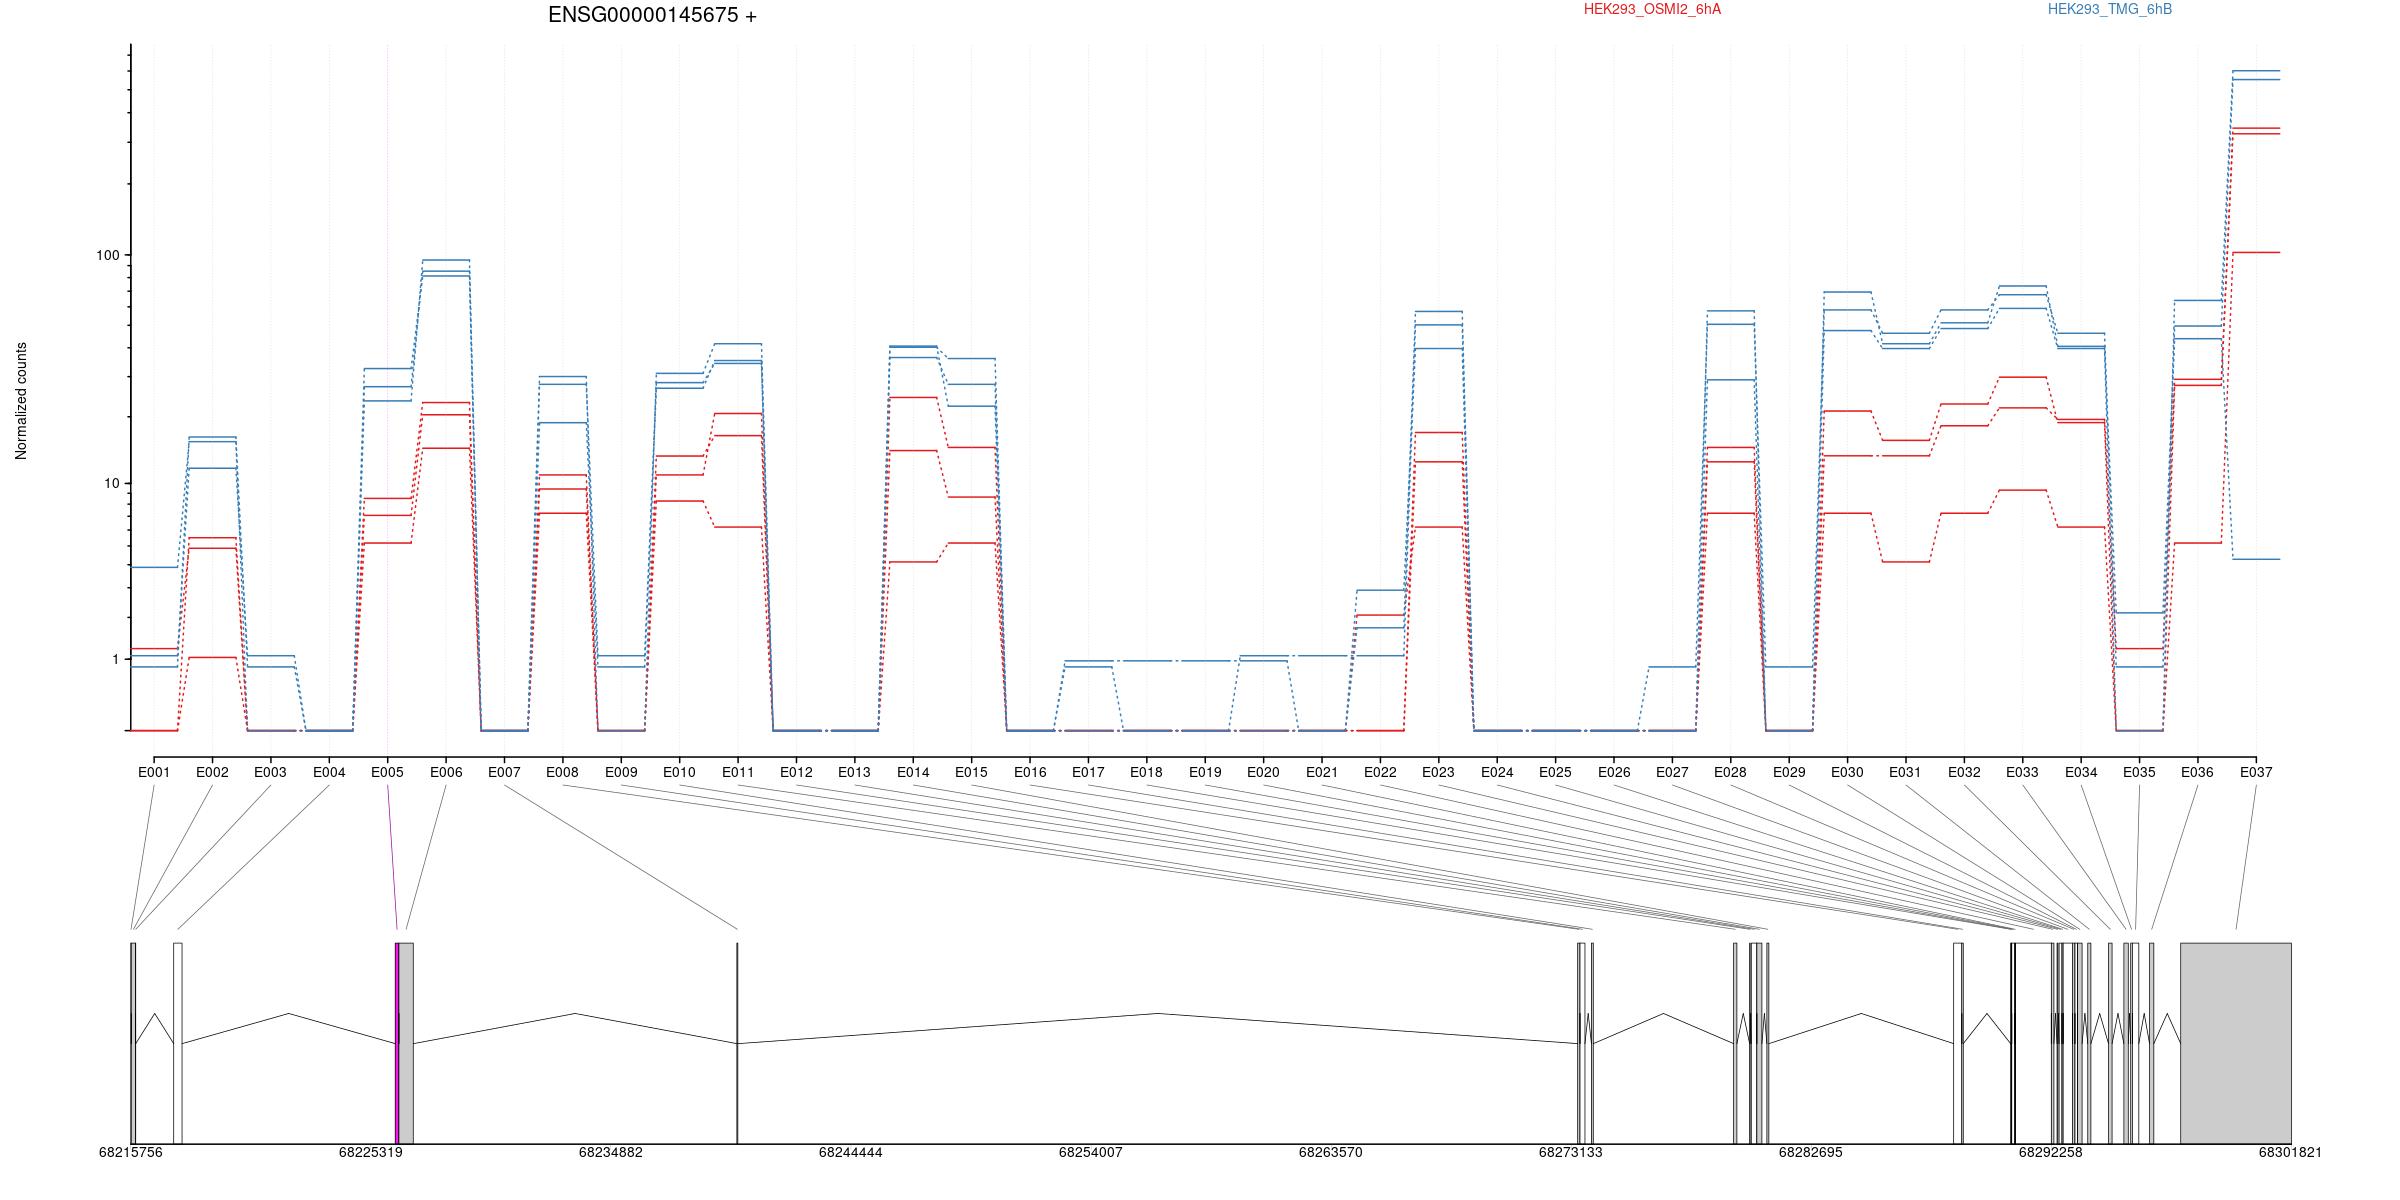This screenshot has width=2400, height=1200.
Task: Click genomic coordinate 68244444
Action: 851,1152
